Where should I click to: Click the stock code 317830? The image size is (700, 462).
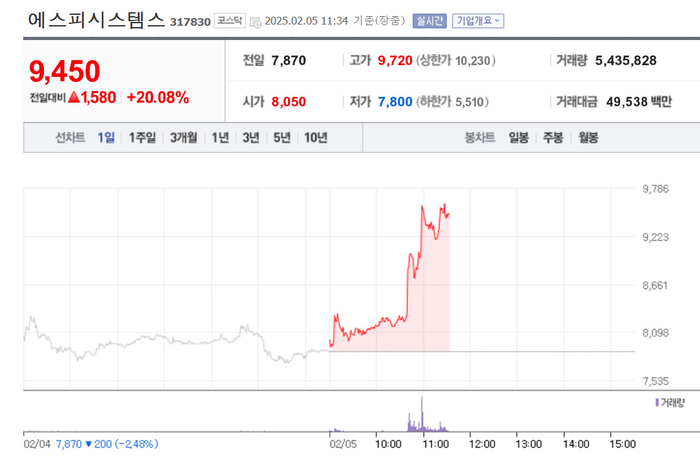pos(190,22)
